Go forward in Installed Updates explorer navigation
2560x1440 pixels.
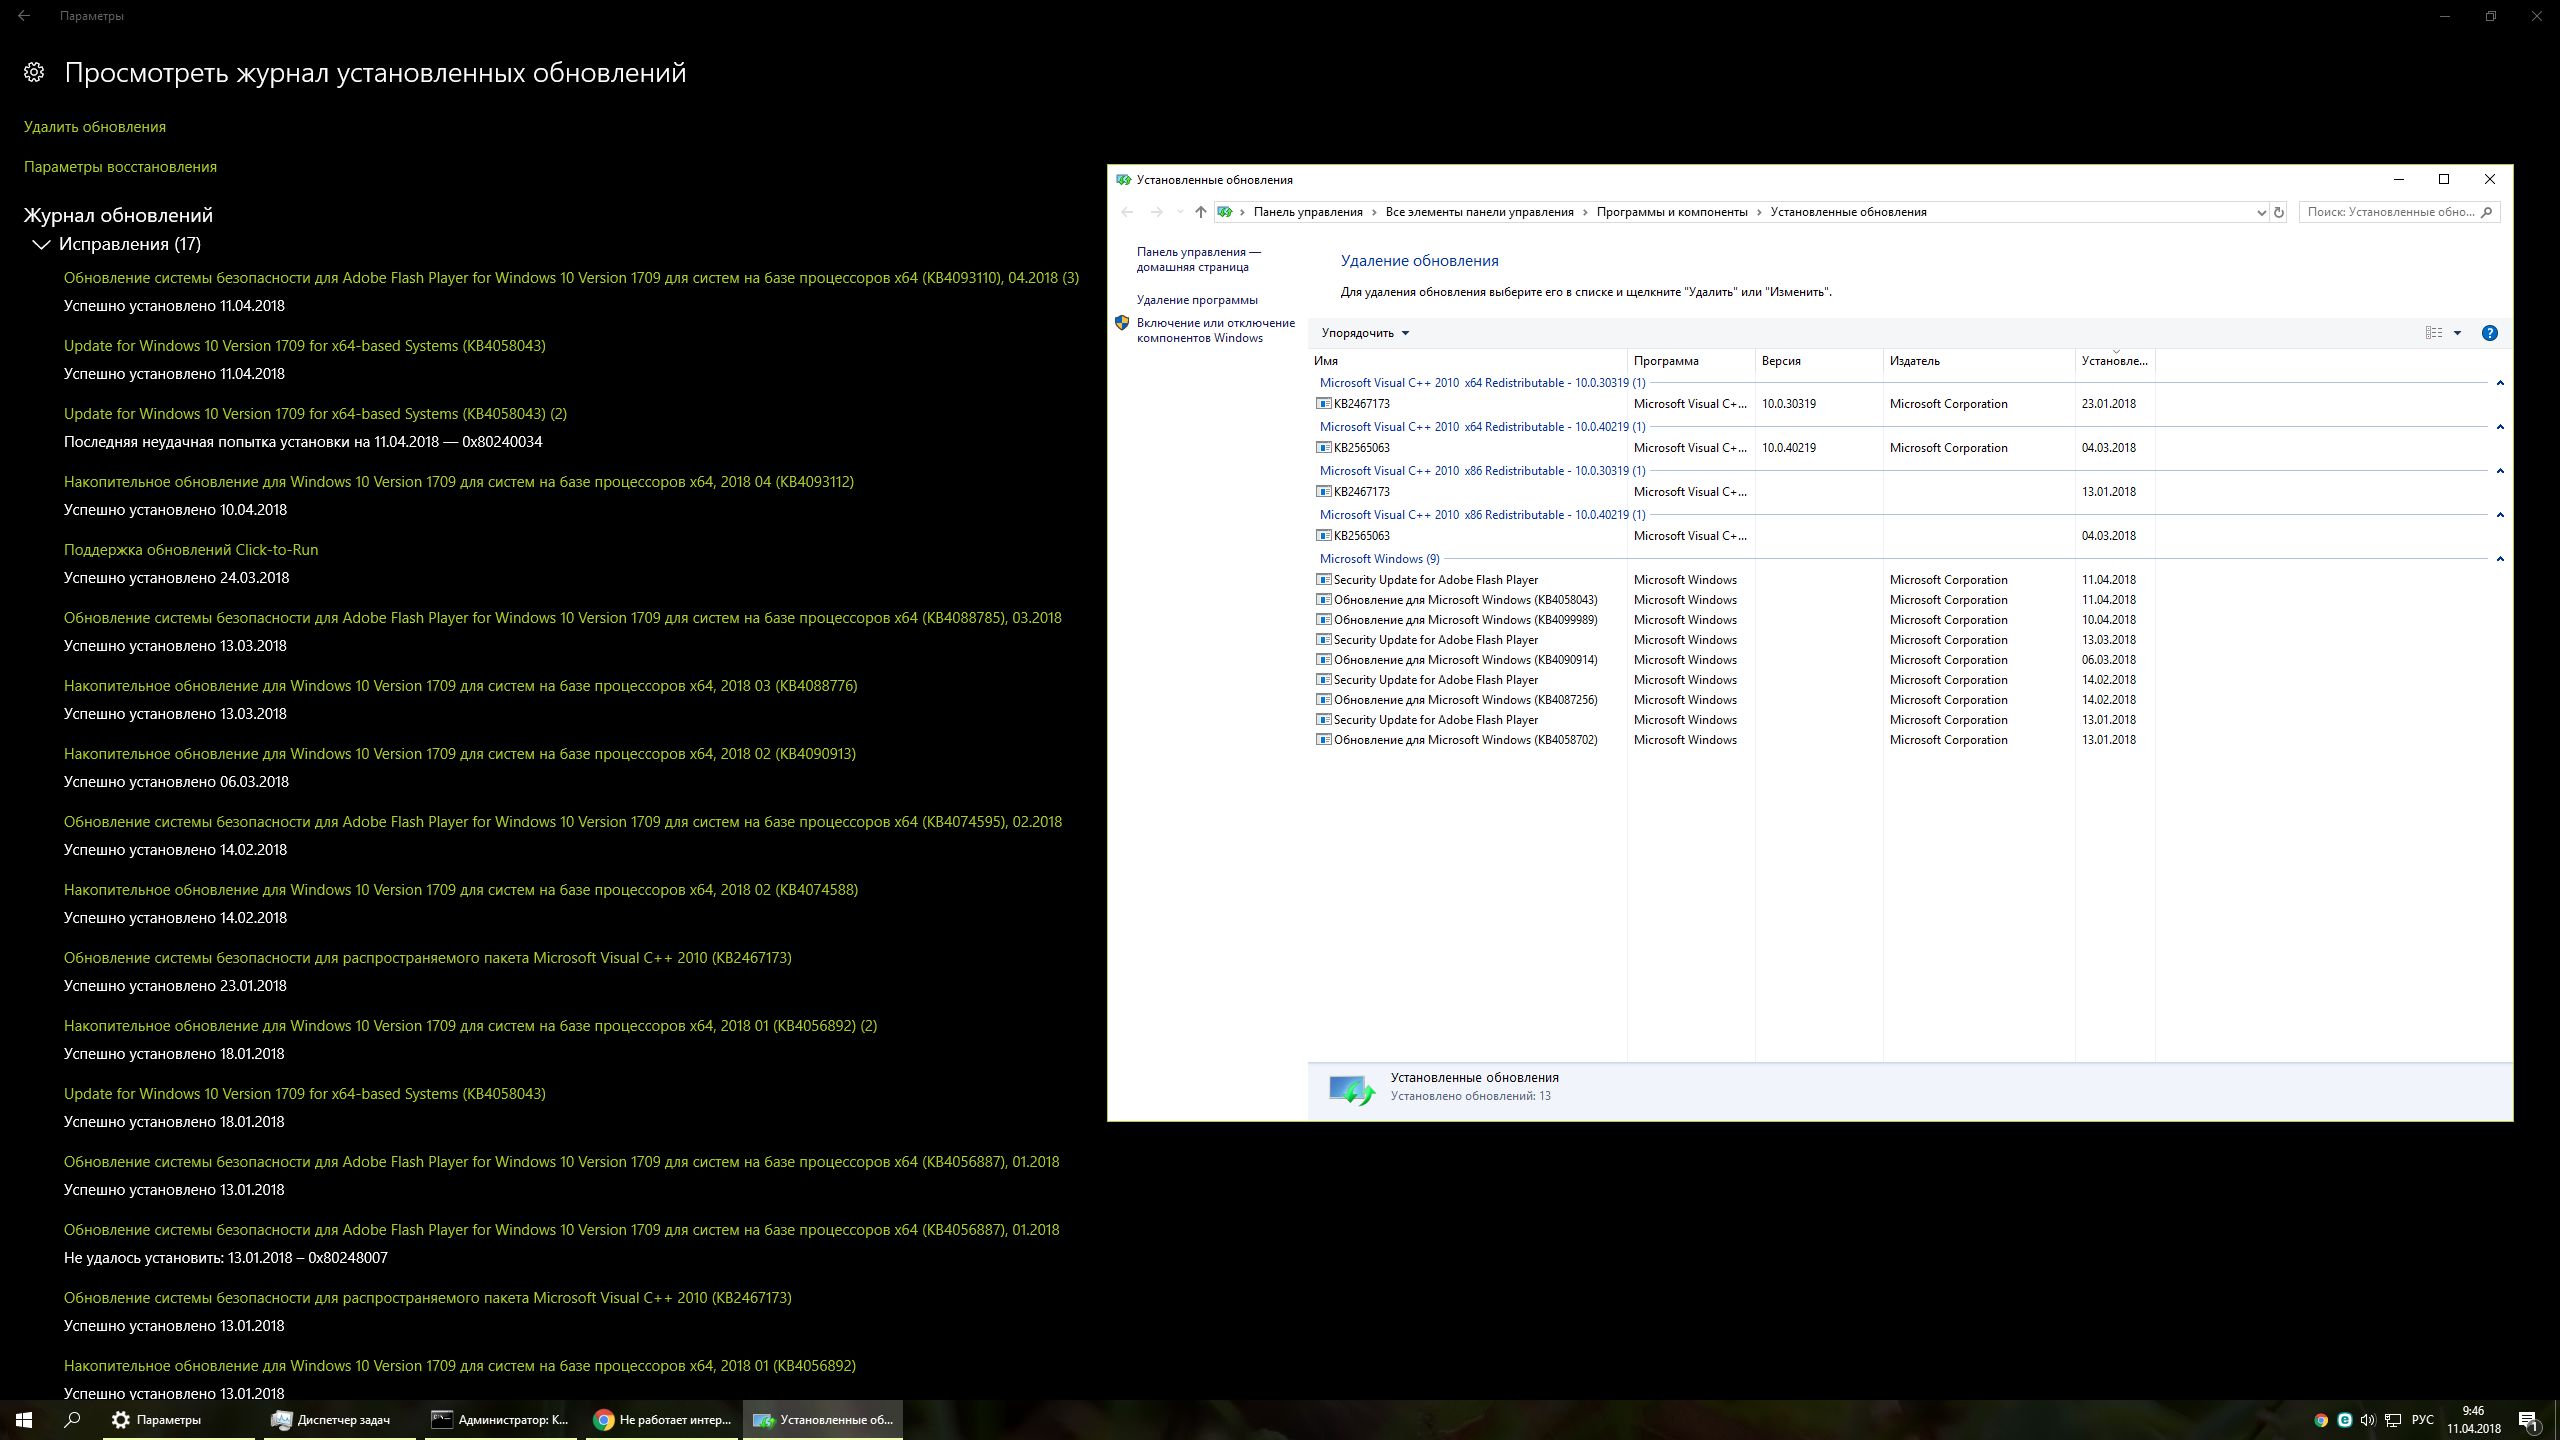click(x=1156, y=212)
